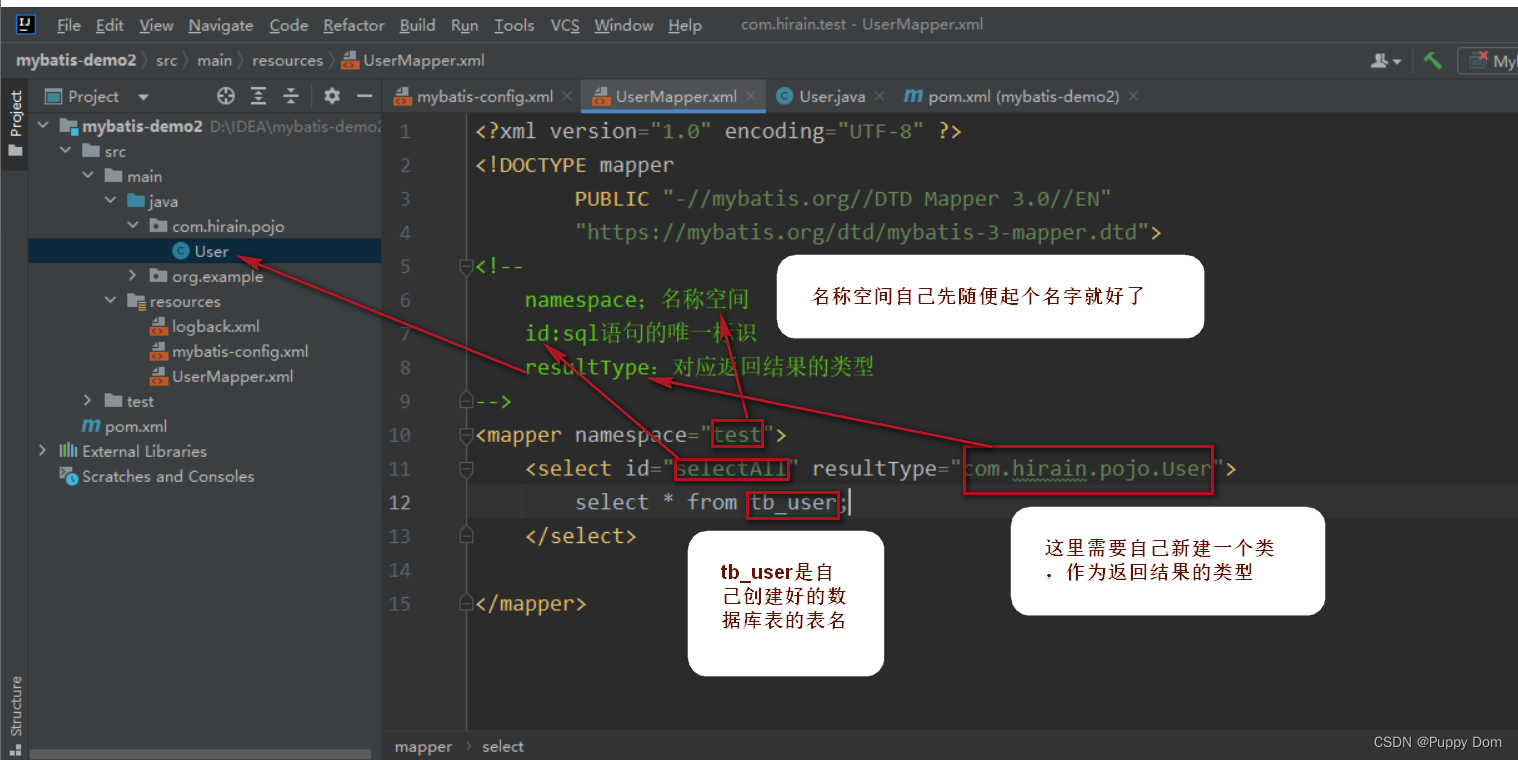Click the Collapse All icon in Project panel

click(291, 96)
